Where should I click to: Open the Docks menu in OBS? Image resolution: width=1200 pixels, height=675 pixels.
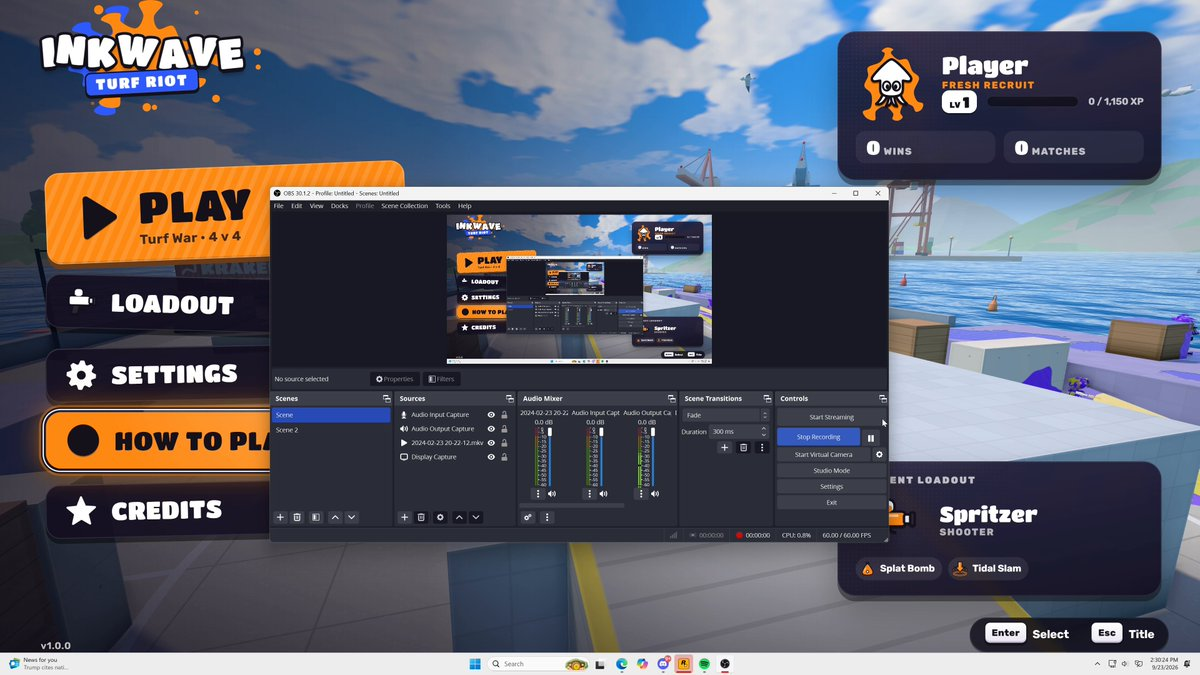tap(339, 206)
